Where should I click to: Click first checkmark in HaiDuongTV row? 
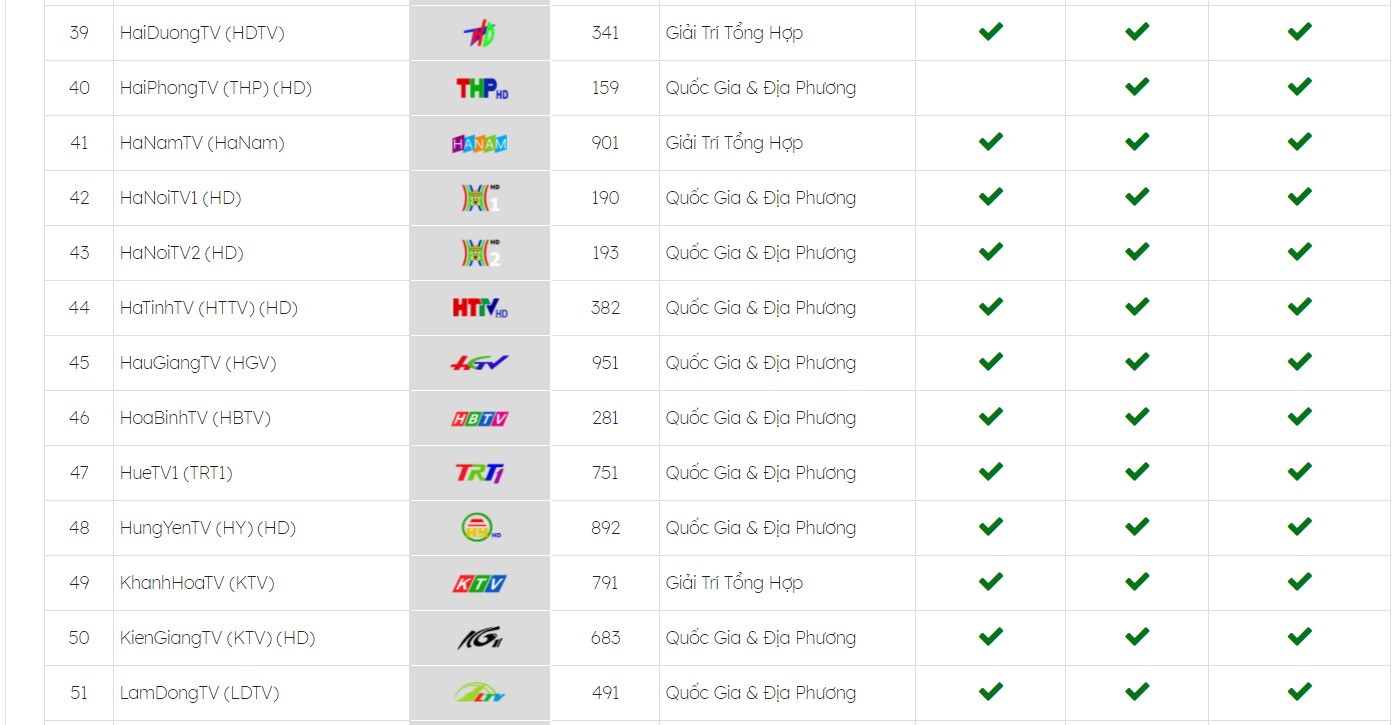coord(990,32)
